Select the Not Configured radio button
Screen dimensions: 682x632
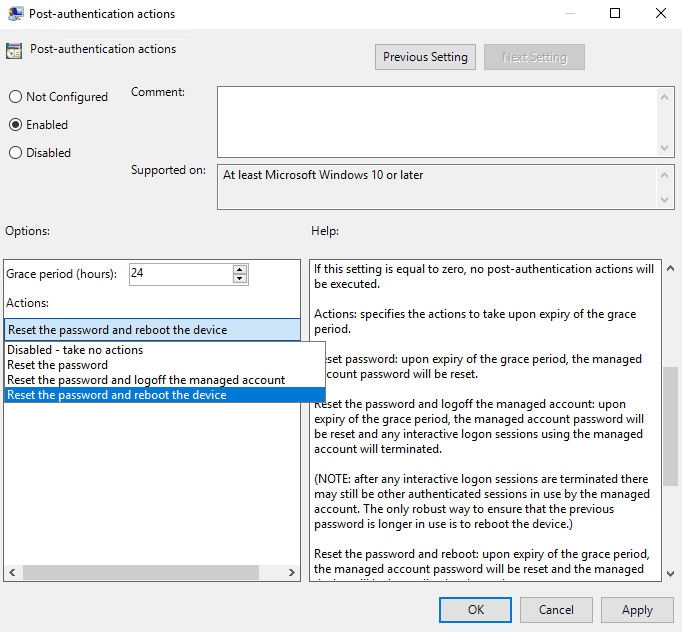click(x=15, y=97)
